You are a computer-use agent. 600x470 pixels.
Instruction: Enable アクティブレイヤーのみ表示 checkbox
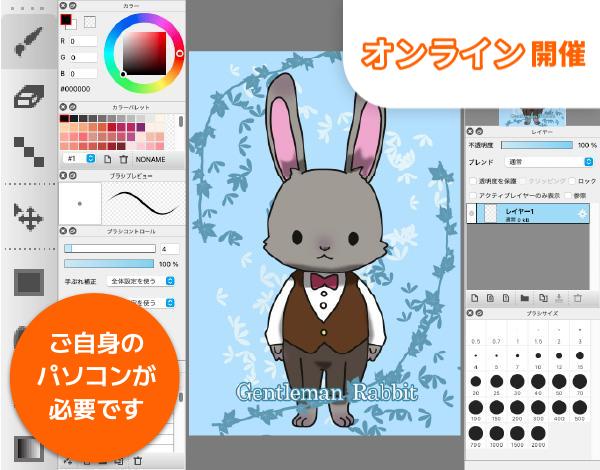pyautogui.click(x=473, y=195)
